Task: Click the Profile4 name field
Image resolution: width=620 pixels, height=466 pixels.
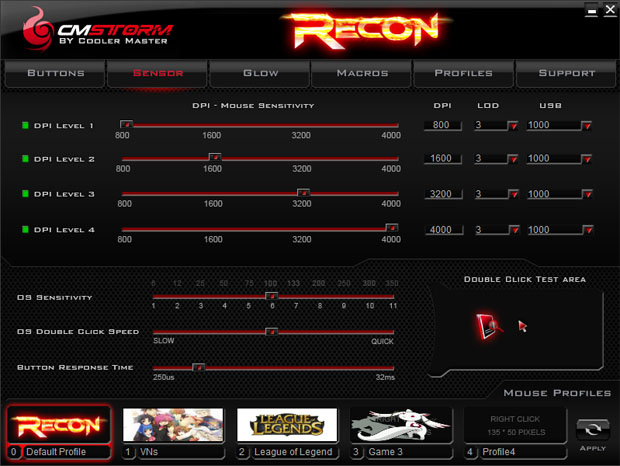Action: [x=523, y=452]
